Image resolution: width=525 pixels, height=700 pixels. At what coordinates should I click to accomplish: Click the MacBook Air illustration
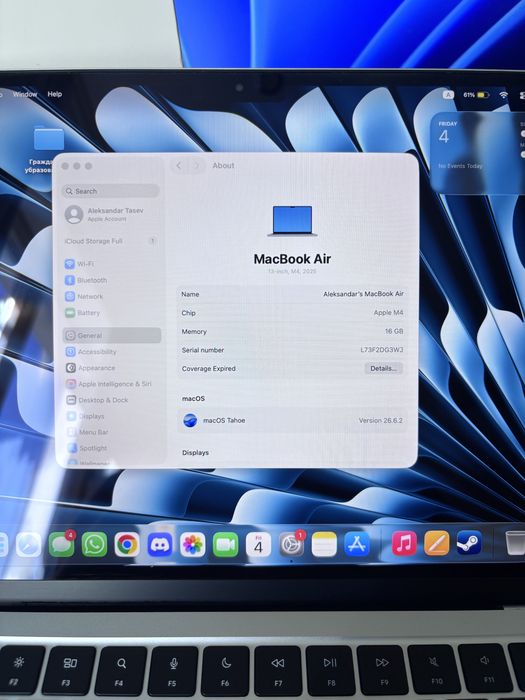coord(292,221)
